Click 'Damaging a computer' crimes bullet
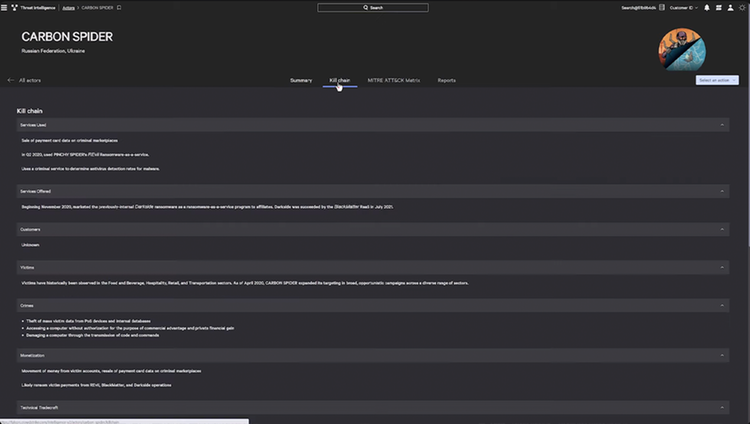750x424 pixels. coord(92,335)
